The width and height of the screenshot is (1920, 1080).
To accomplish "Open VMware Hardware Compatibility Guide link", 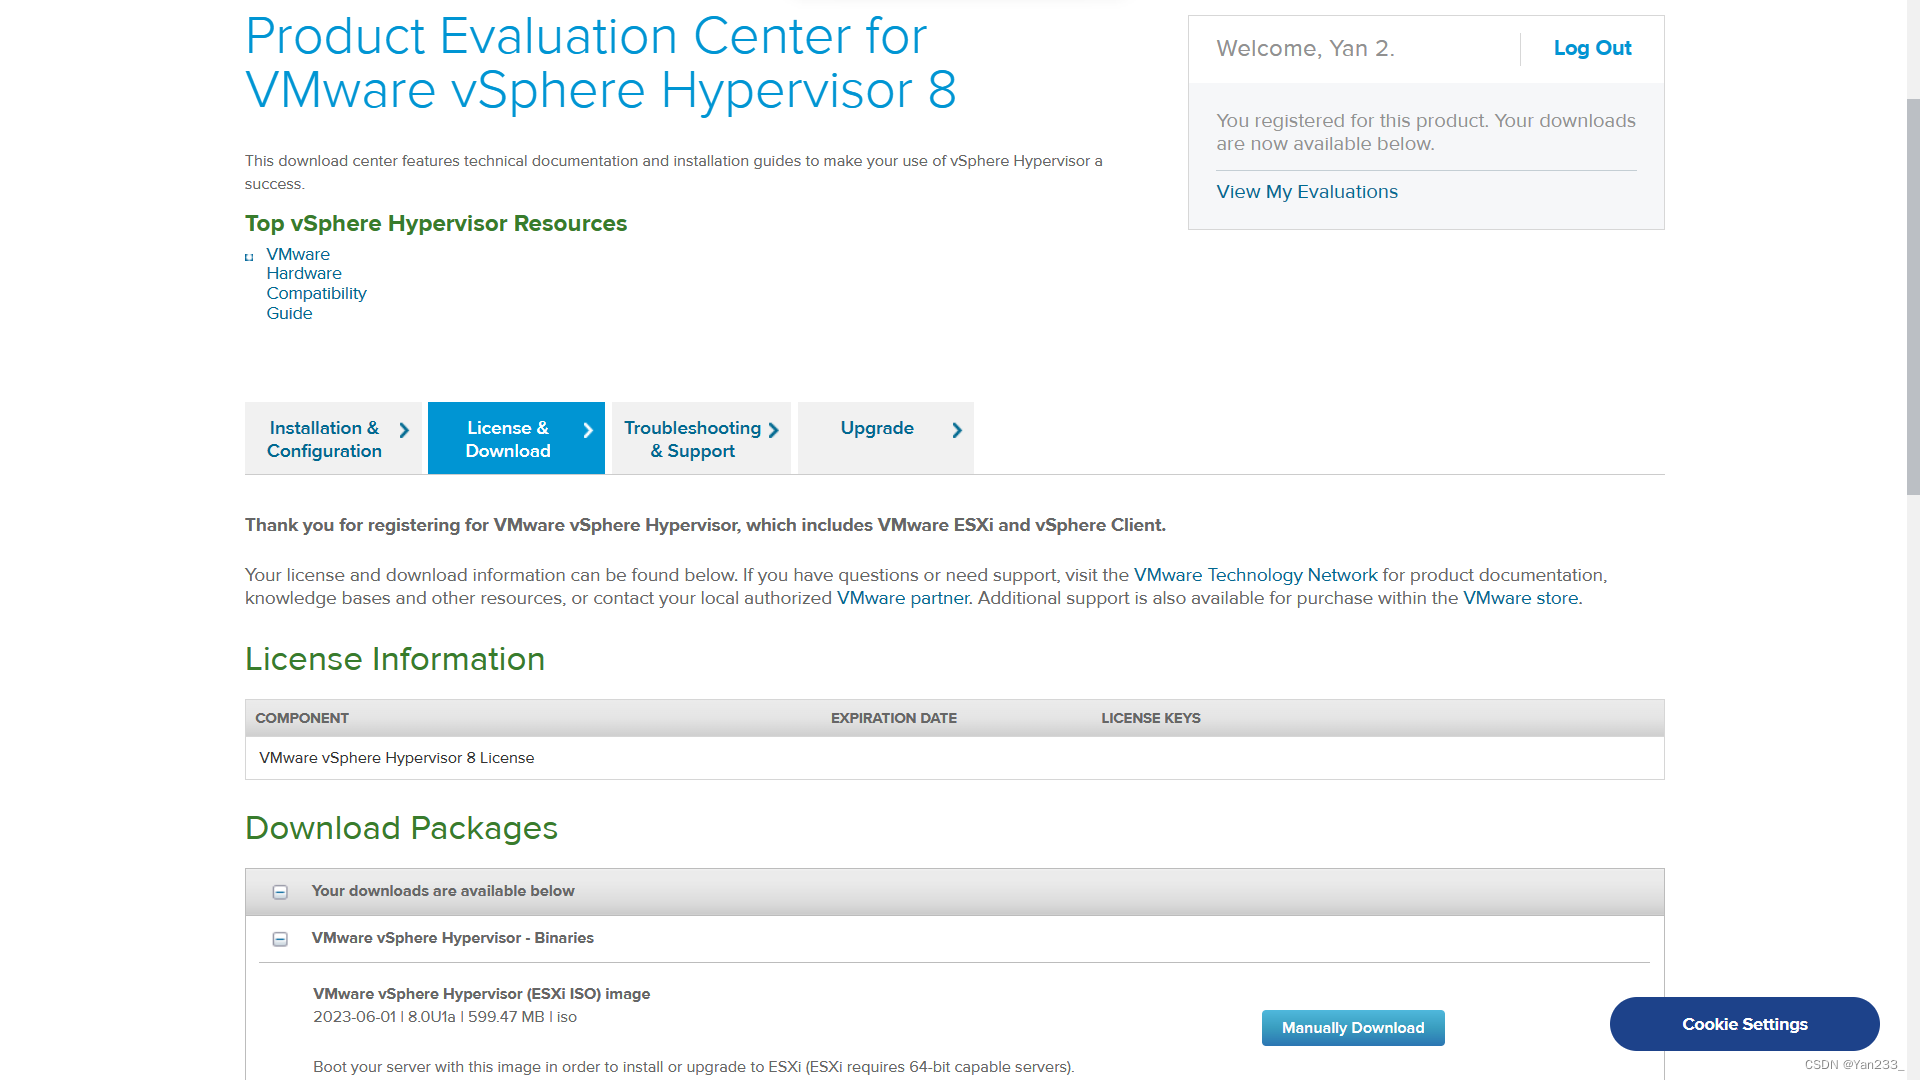I will point(316,284).
